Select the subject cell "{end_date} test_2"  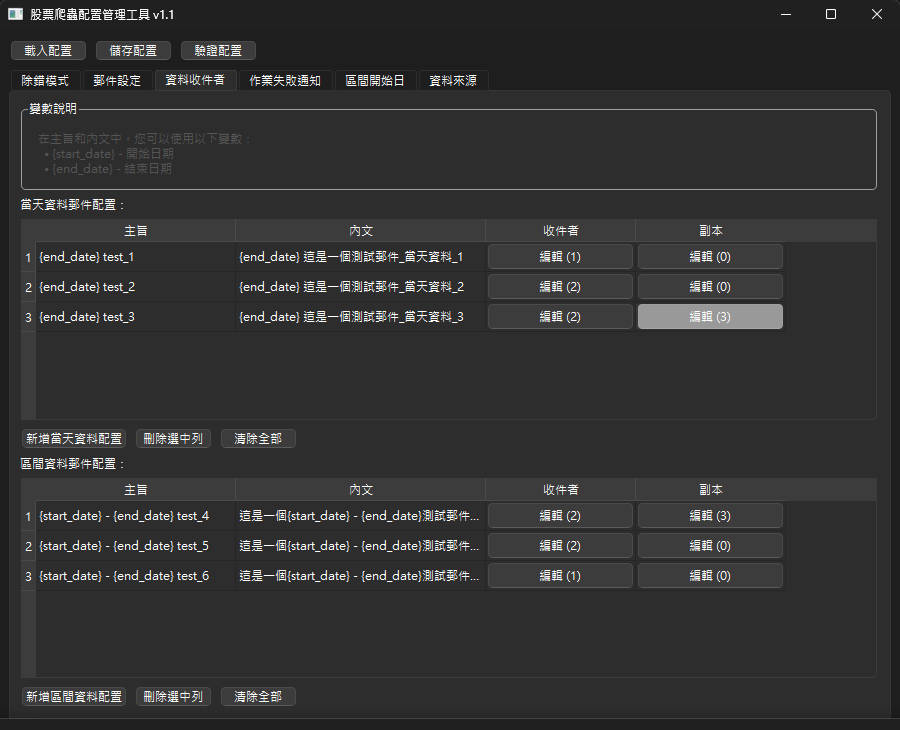[x=135, y=286]
